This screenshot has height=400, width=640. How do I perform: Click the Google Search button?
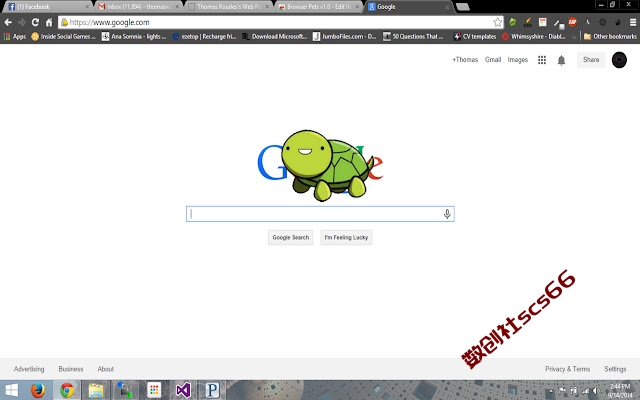pyautogui.click(x=291, y=238)
